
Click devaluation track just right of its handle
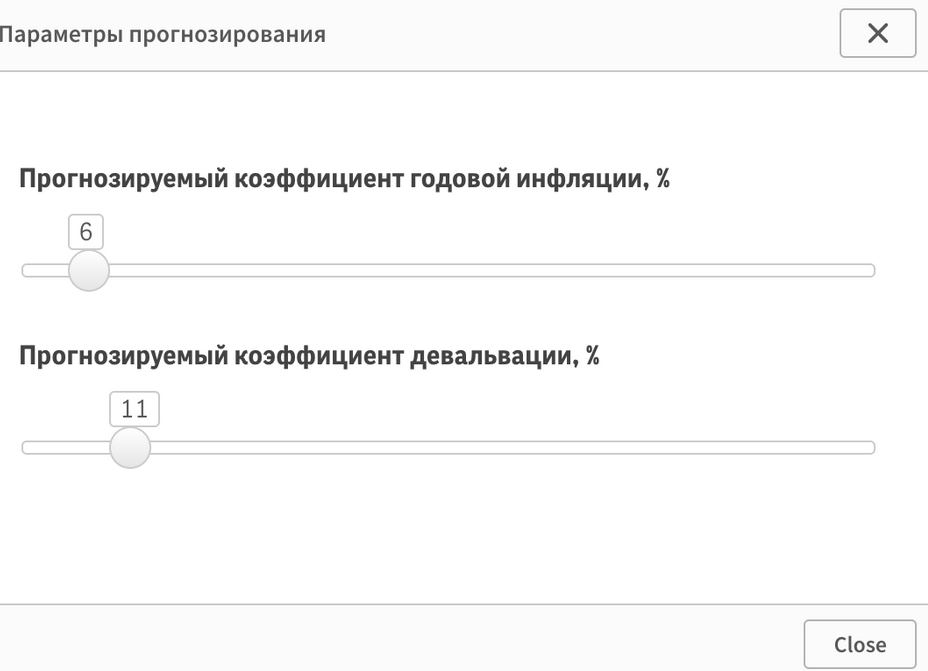click(x=172, y=447)
